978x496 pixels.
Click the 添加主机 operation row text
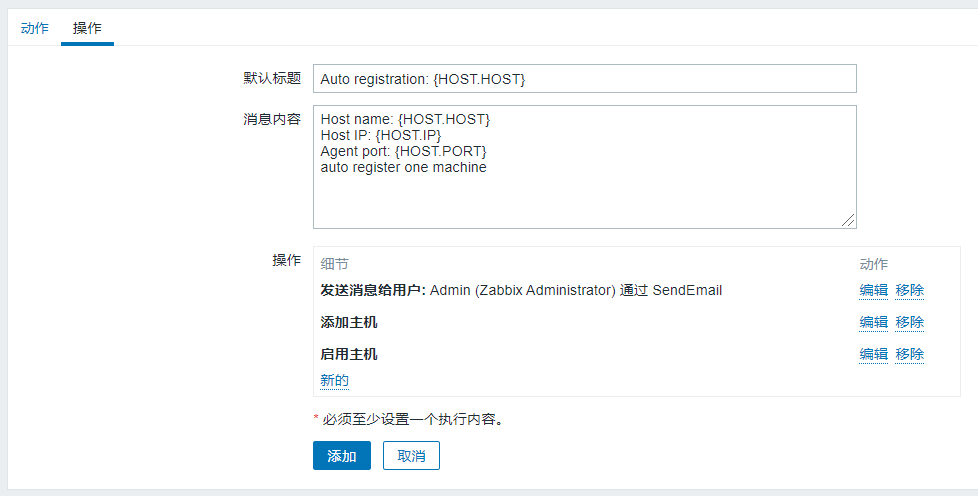tap(349, 322)
